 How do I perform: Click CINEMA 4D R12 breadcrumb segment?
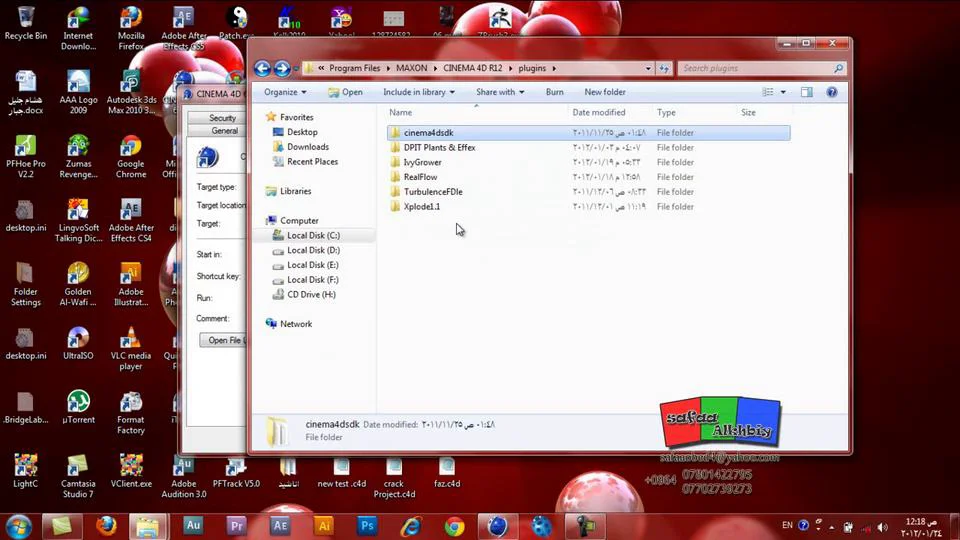point(473,68)
